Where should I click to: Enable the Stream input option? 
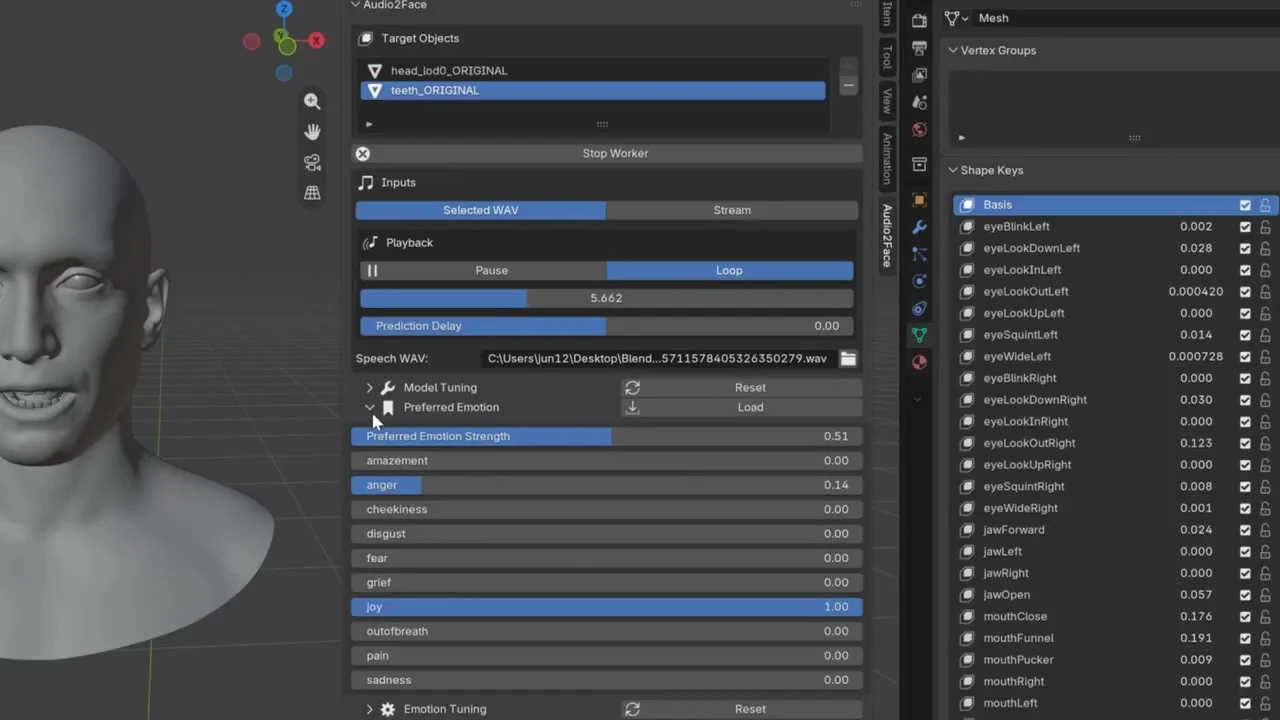[x=732, y=210]
